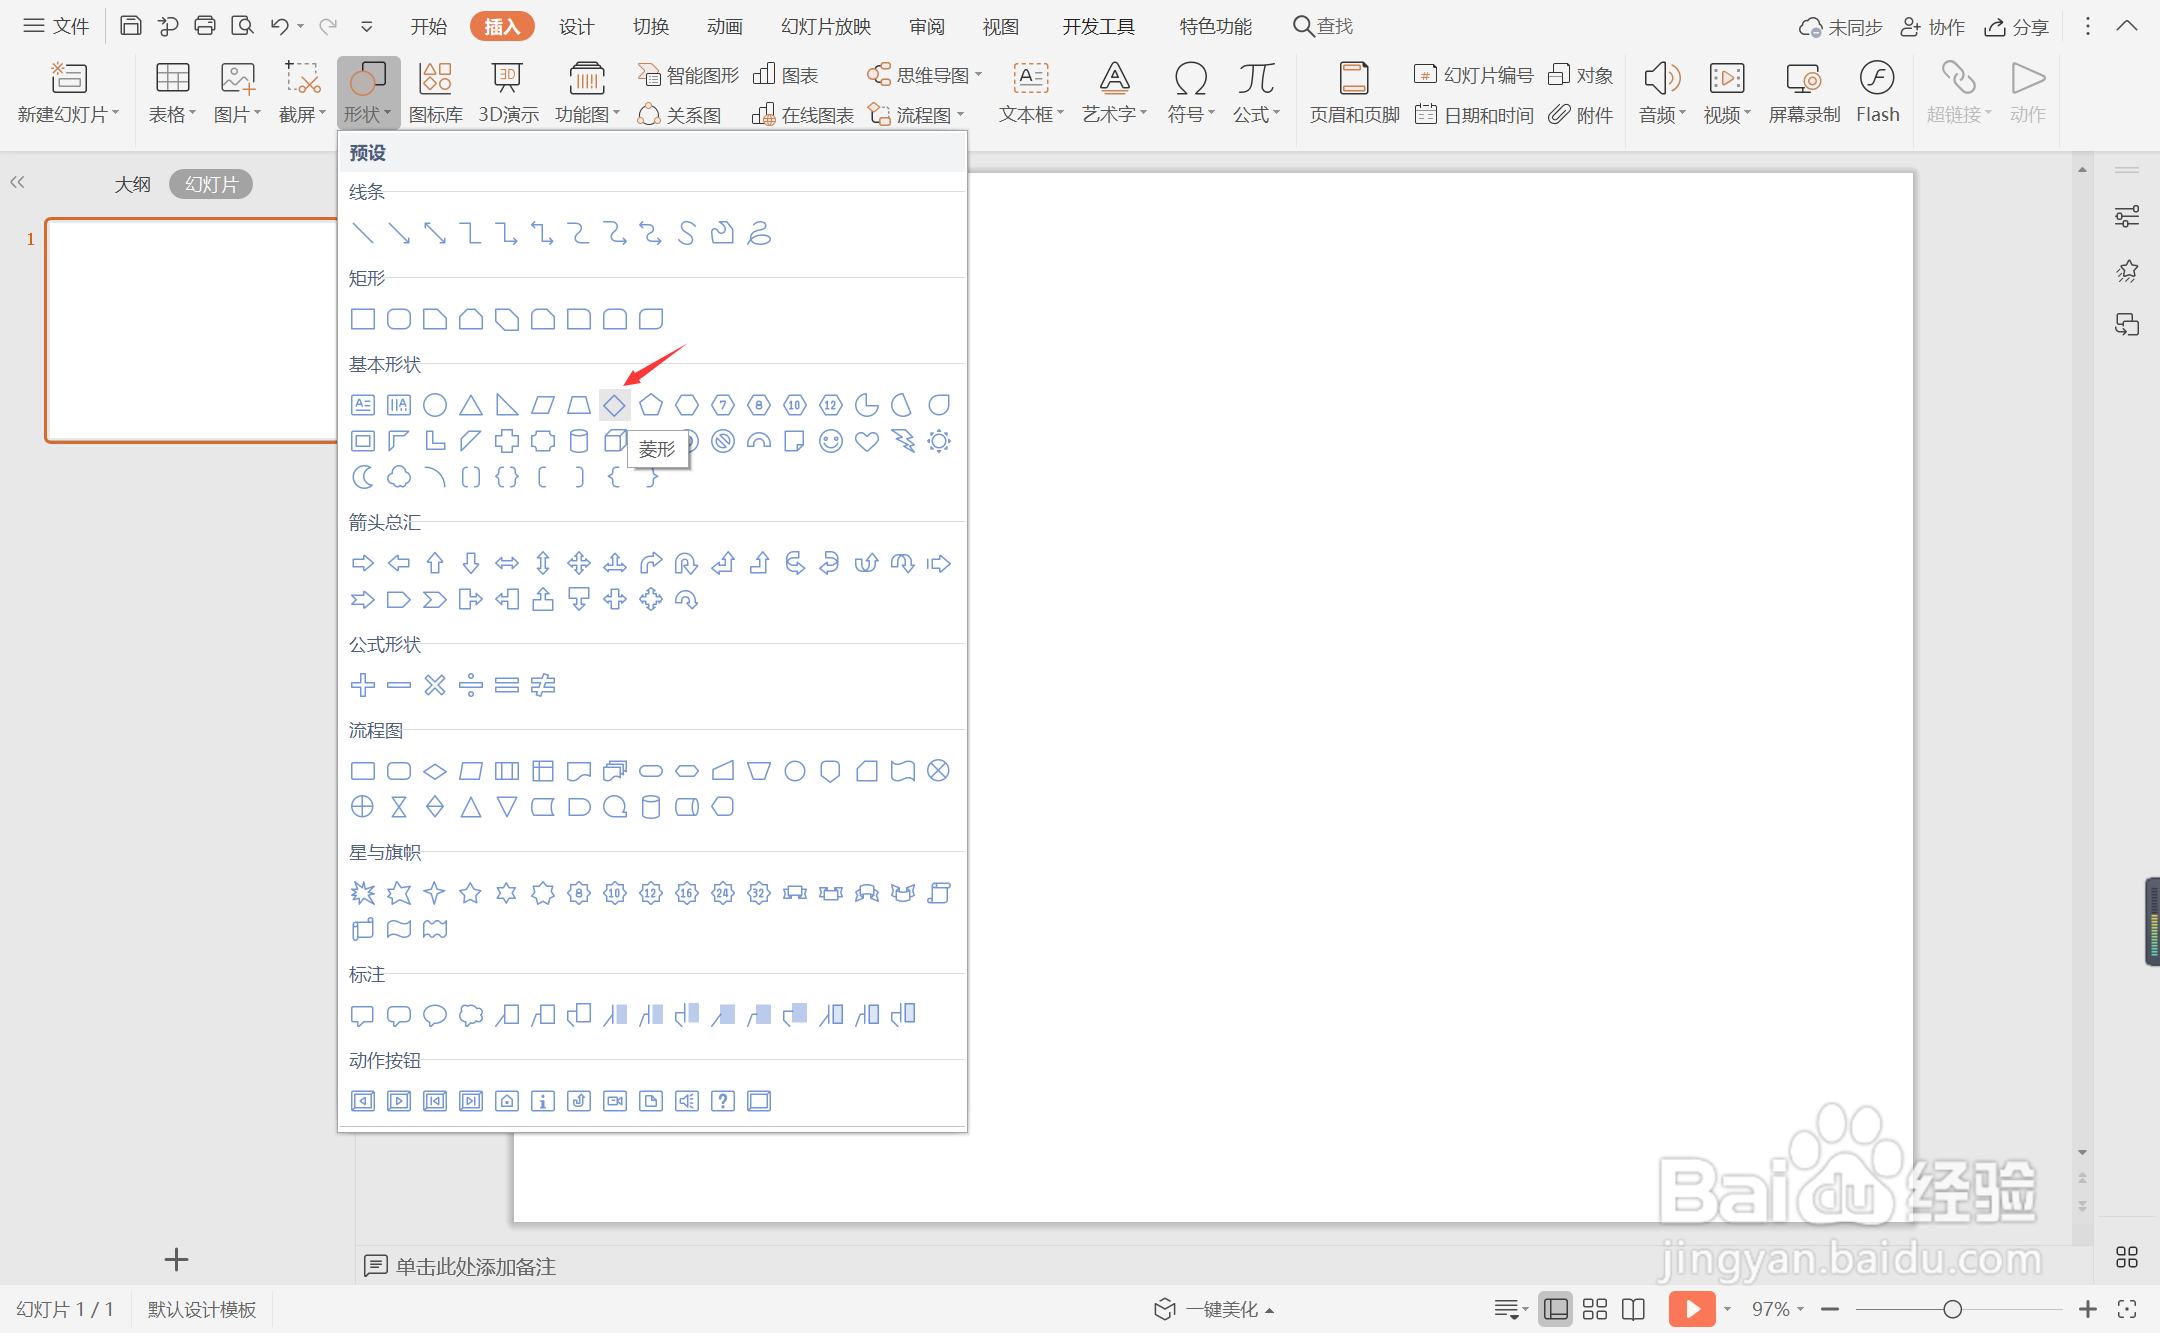Open the shapes (形状) dropdown
Image resolution: width=2160 pixels, height=1333 pixels.
point(368,92)
